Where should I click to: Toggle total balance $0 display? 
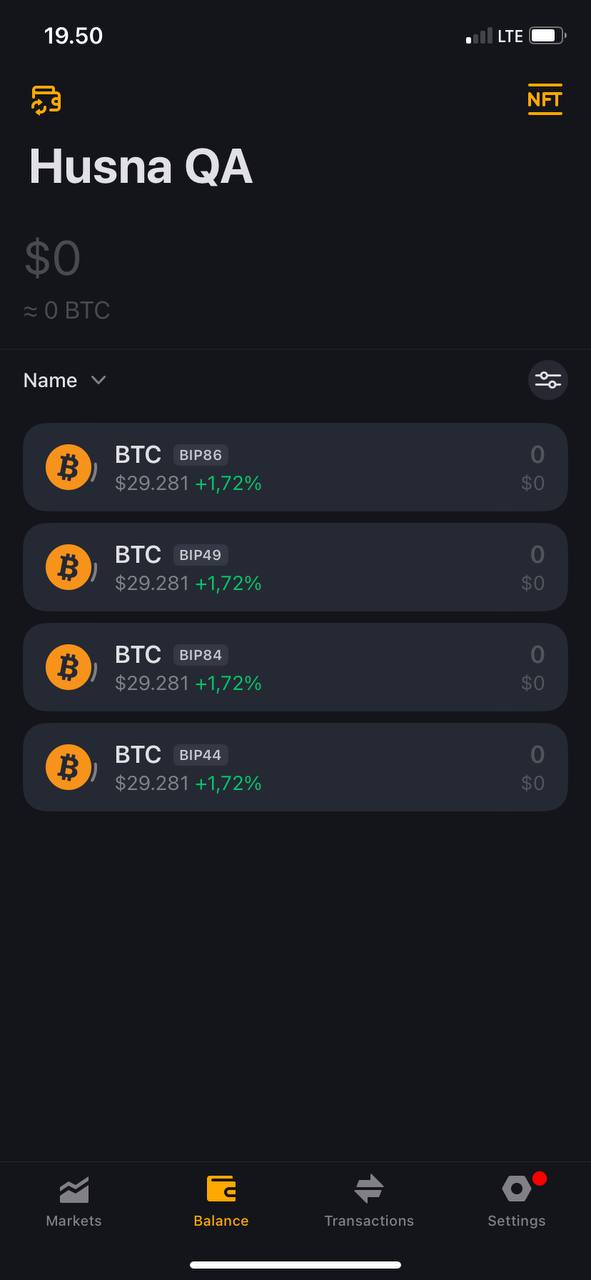click(53, 258)
